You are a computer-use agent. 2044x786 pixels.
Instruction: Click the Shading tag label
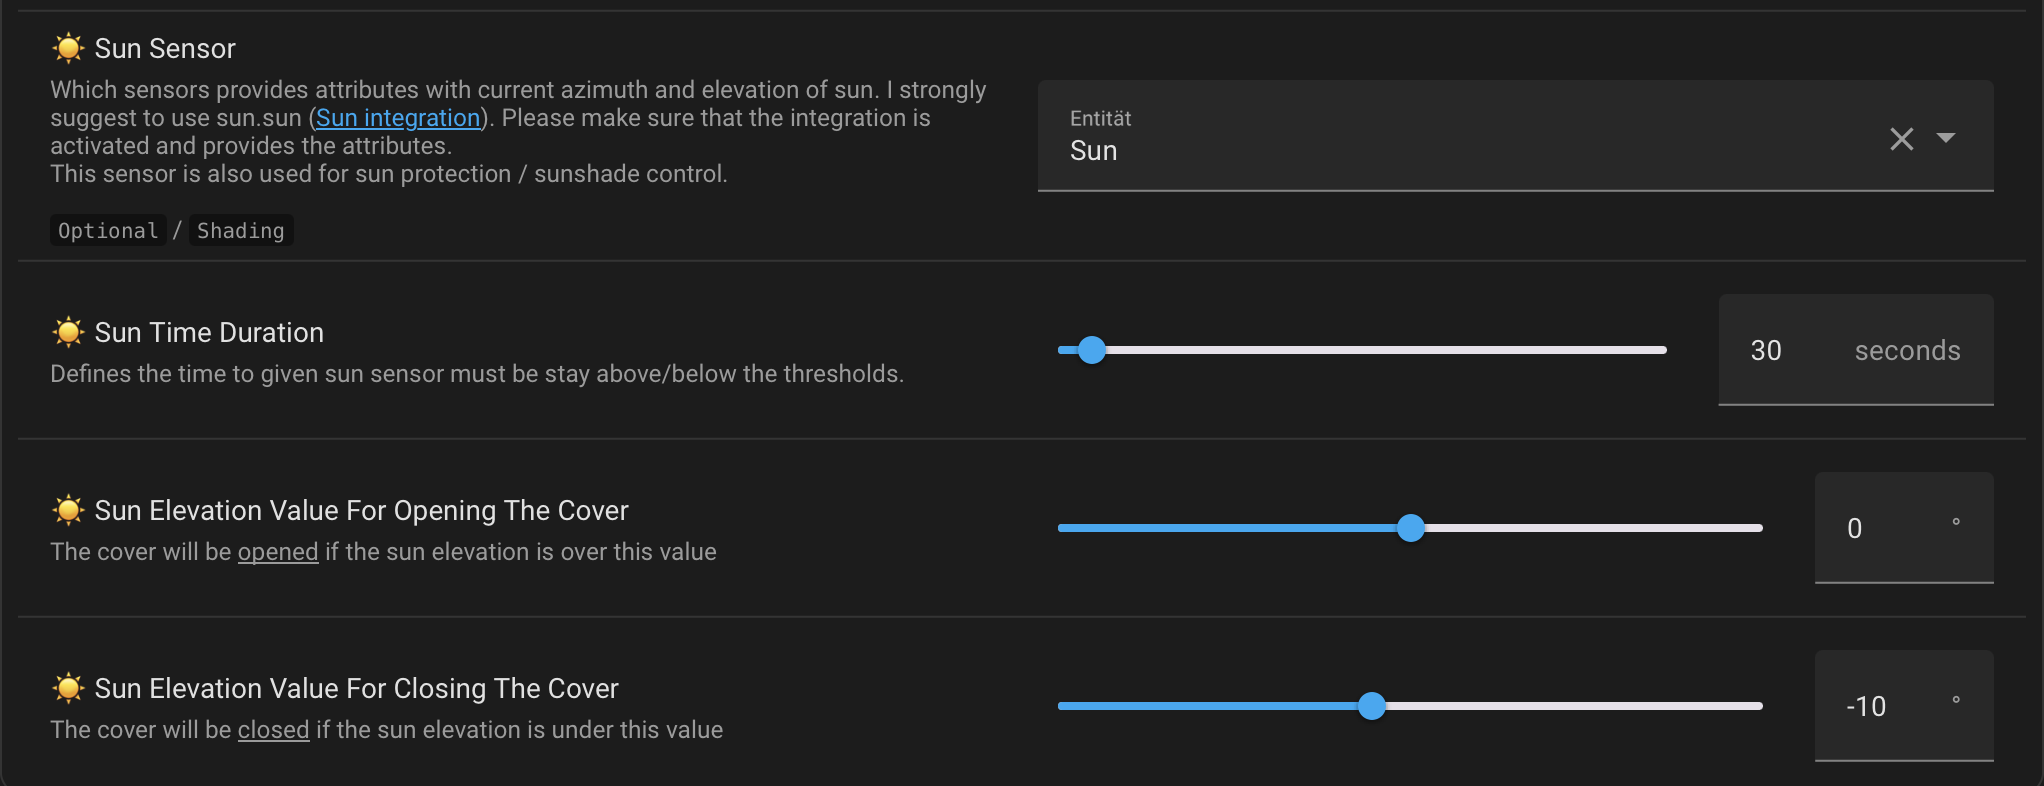tap(240, 231)
